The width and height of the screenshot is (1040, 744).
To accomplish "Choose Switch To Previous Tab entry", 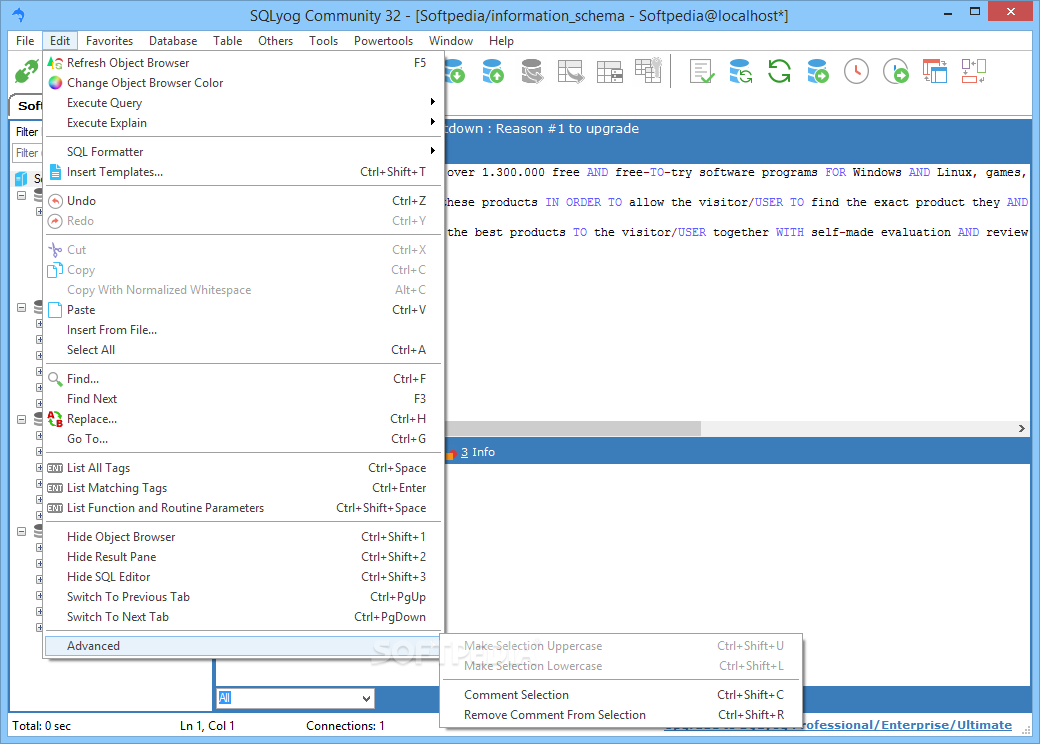I will 243,597.
